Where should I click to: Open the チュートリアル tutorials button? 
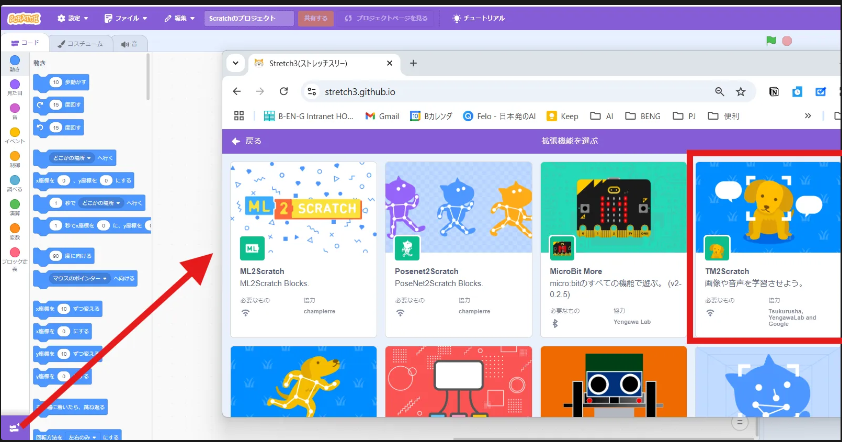pos(479,18)
